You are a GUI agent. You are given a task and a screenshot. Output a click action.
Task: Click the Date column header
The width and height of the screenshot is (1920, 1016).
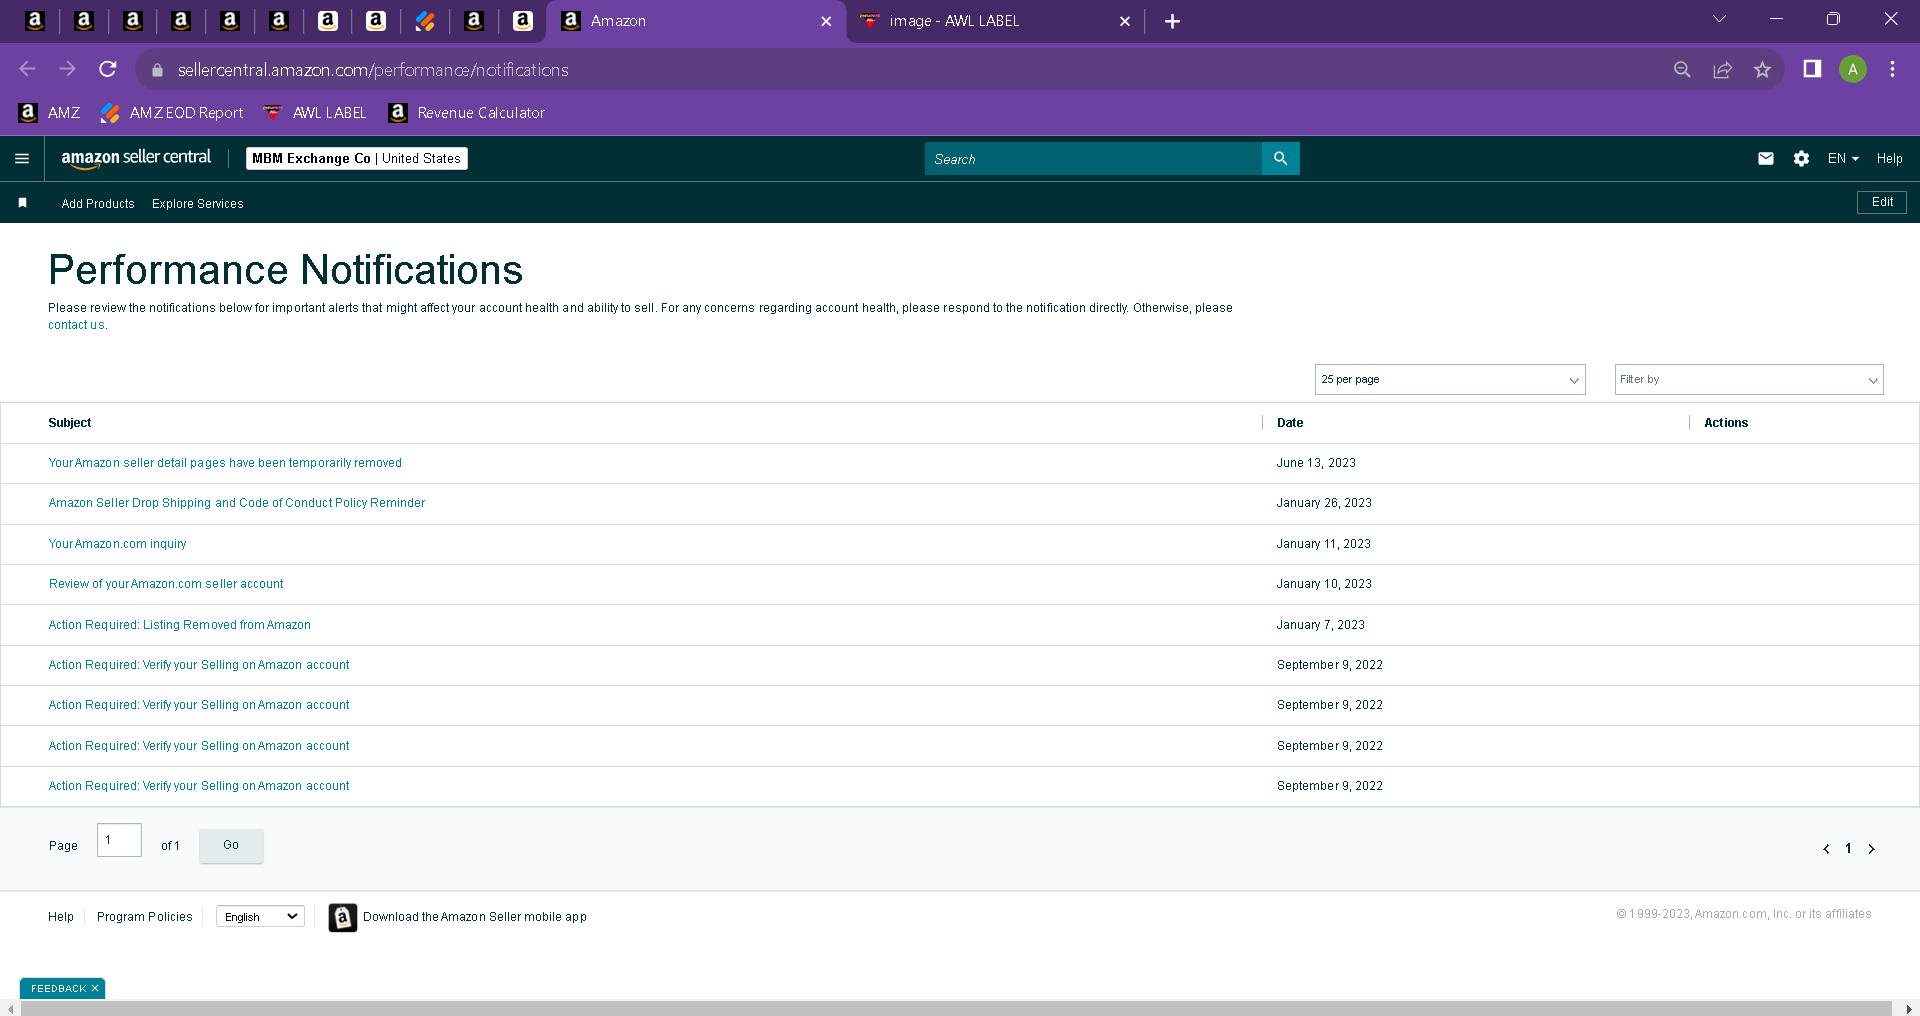pyautogui.click(x=1290, y=423)
